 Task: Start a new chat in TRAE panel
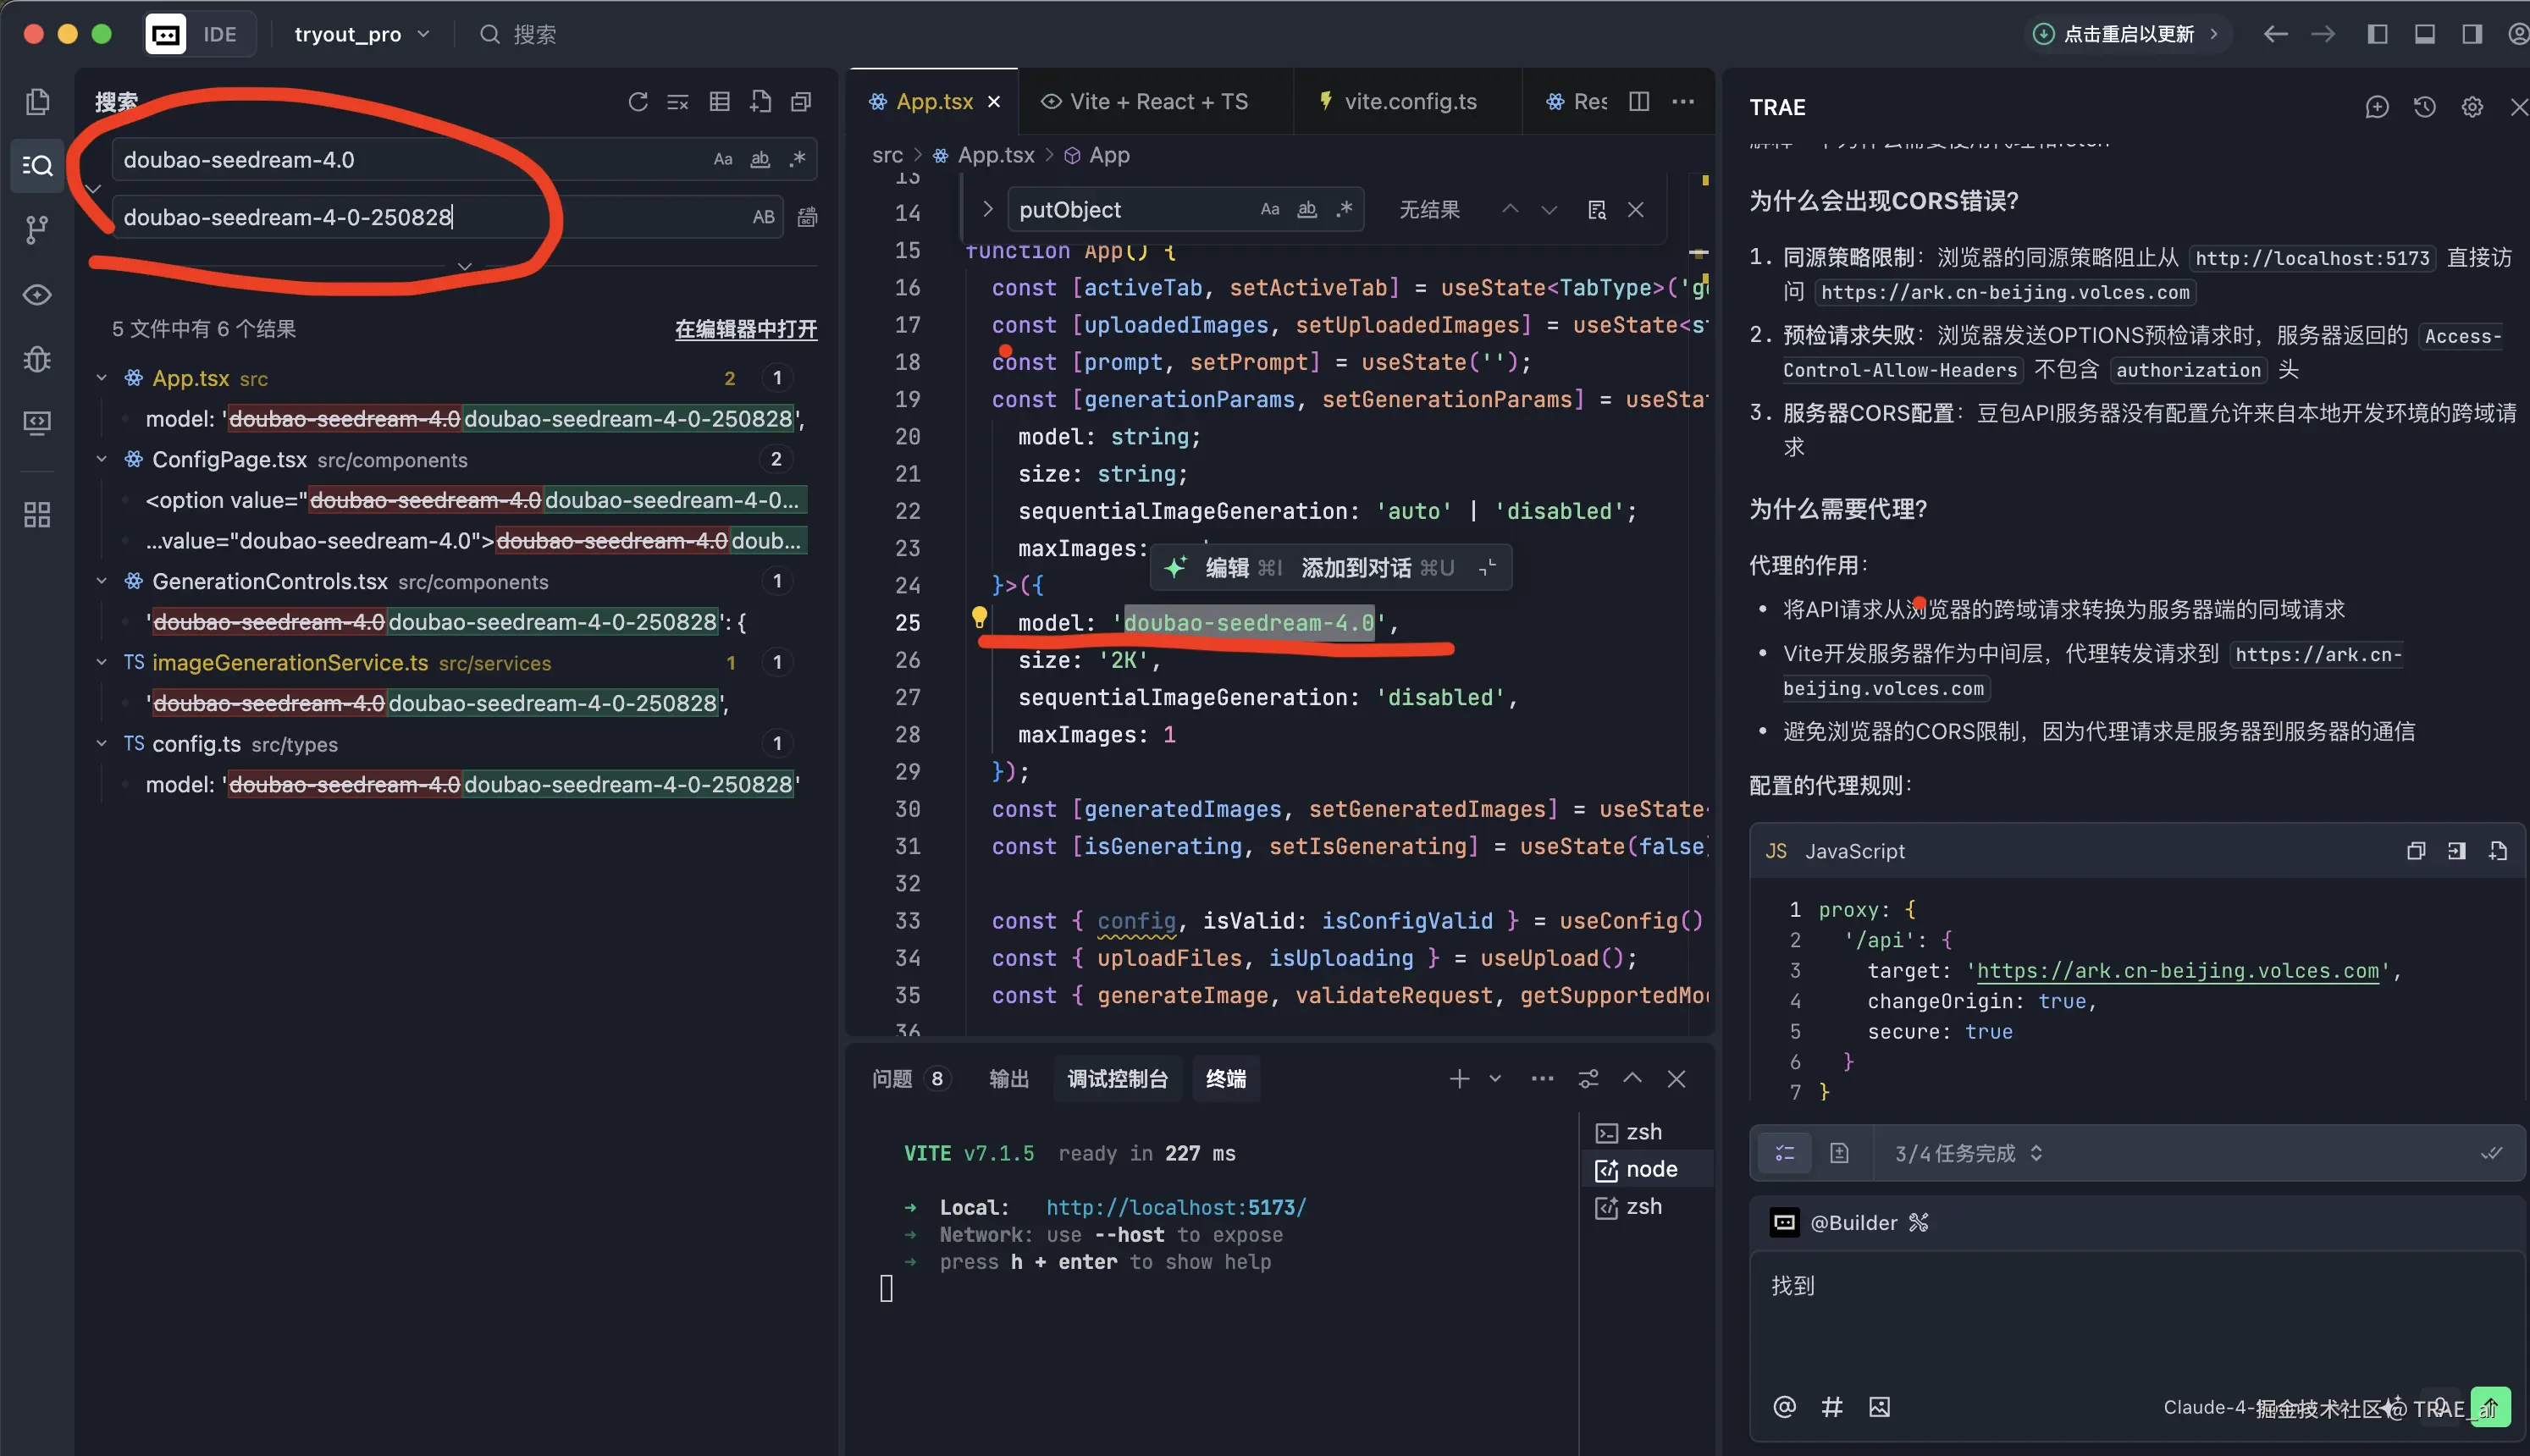[2376, 107]
